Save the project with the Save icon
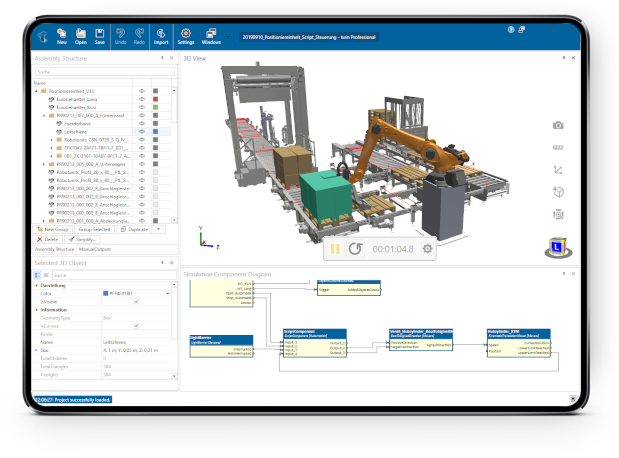The width and height of the screenshot is (619, 458). click(x=99, y=36)
